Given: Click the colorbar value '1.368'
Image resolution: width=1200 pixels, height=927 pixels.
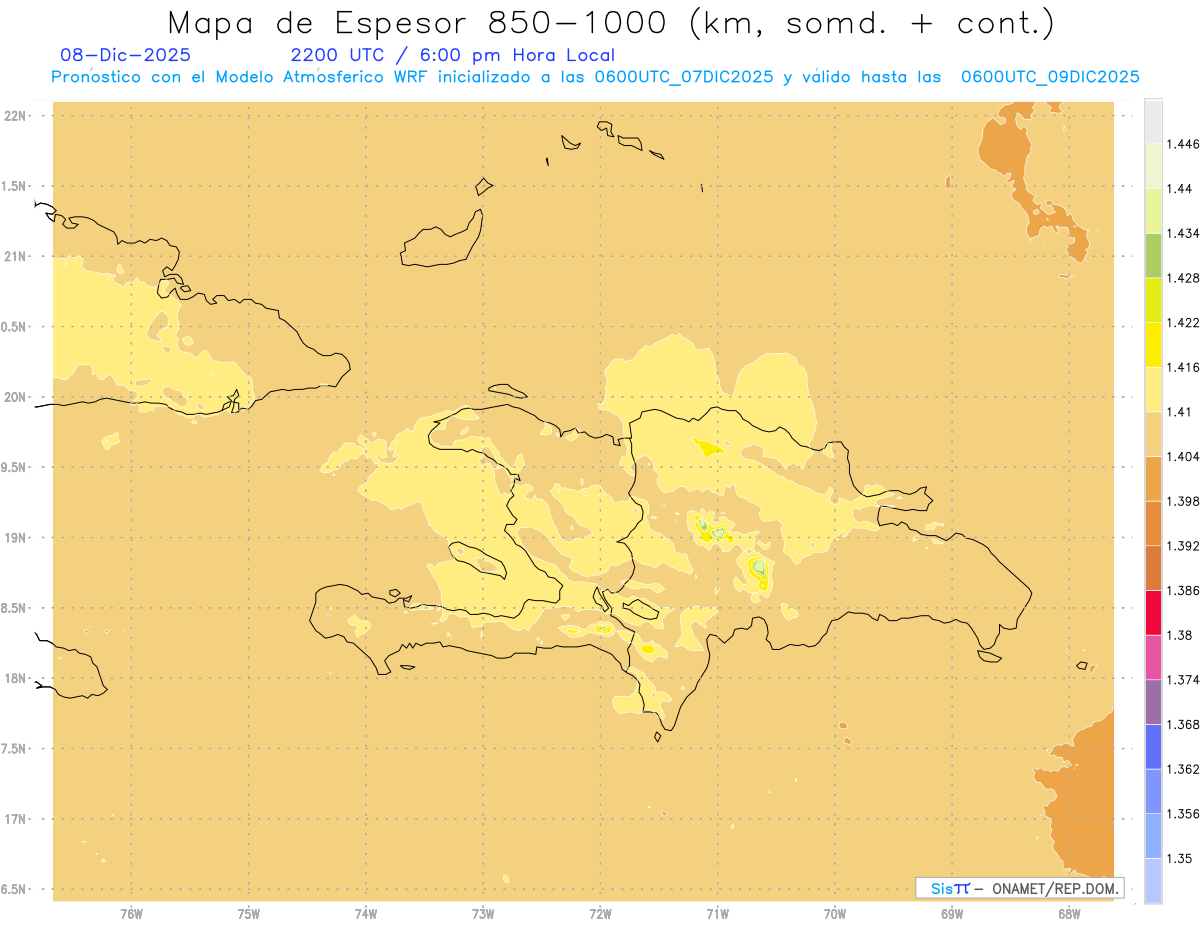Looking at the screenshot, I should (1183, 724).
